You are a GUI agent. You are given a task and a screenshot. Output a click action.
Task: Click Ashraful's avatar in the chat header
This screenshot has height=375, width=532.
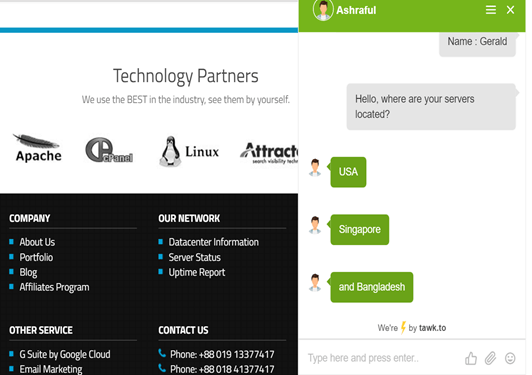(323, 10)
